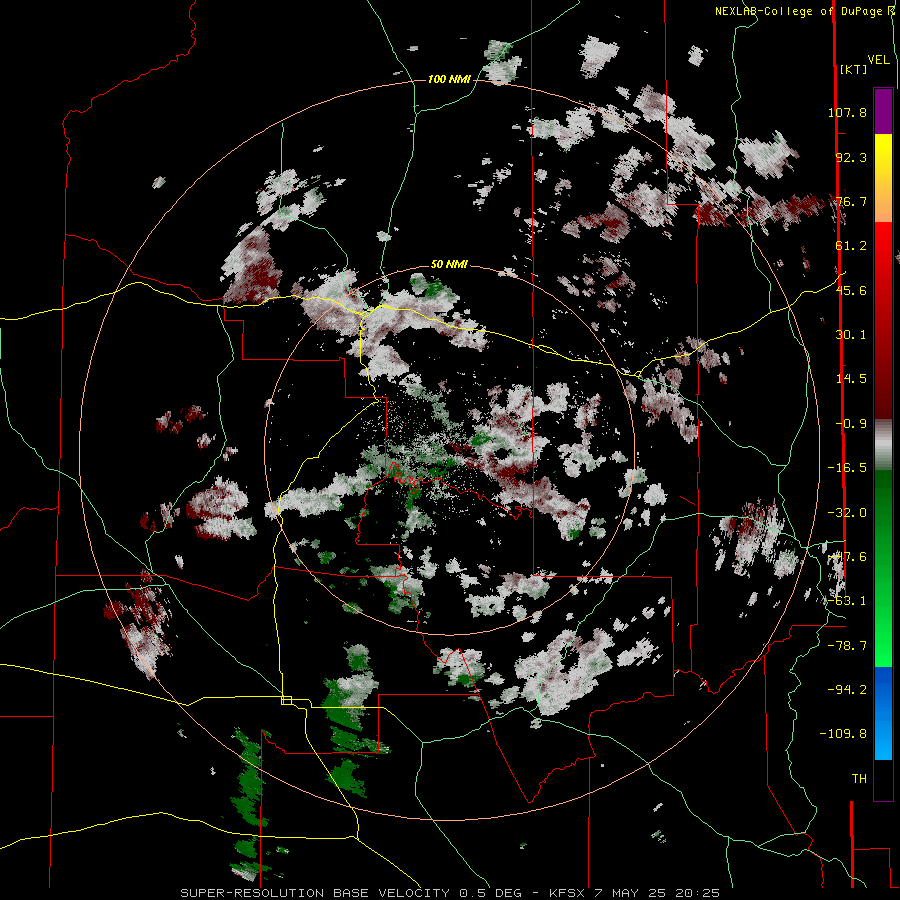Select the -78.7 value on the velocity scale
The height and width of the screenshot is (900, 900).
tap(847, 646)
